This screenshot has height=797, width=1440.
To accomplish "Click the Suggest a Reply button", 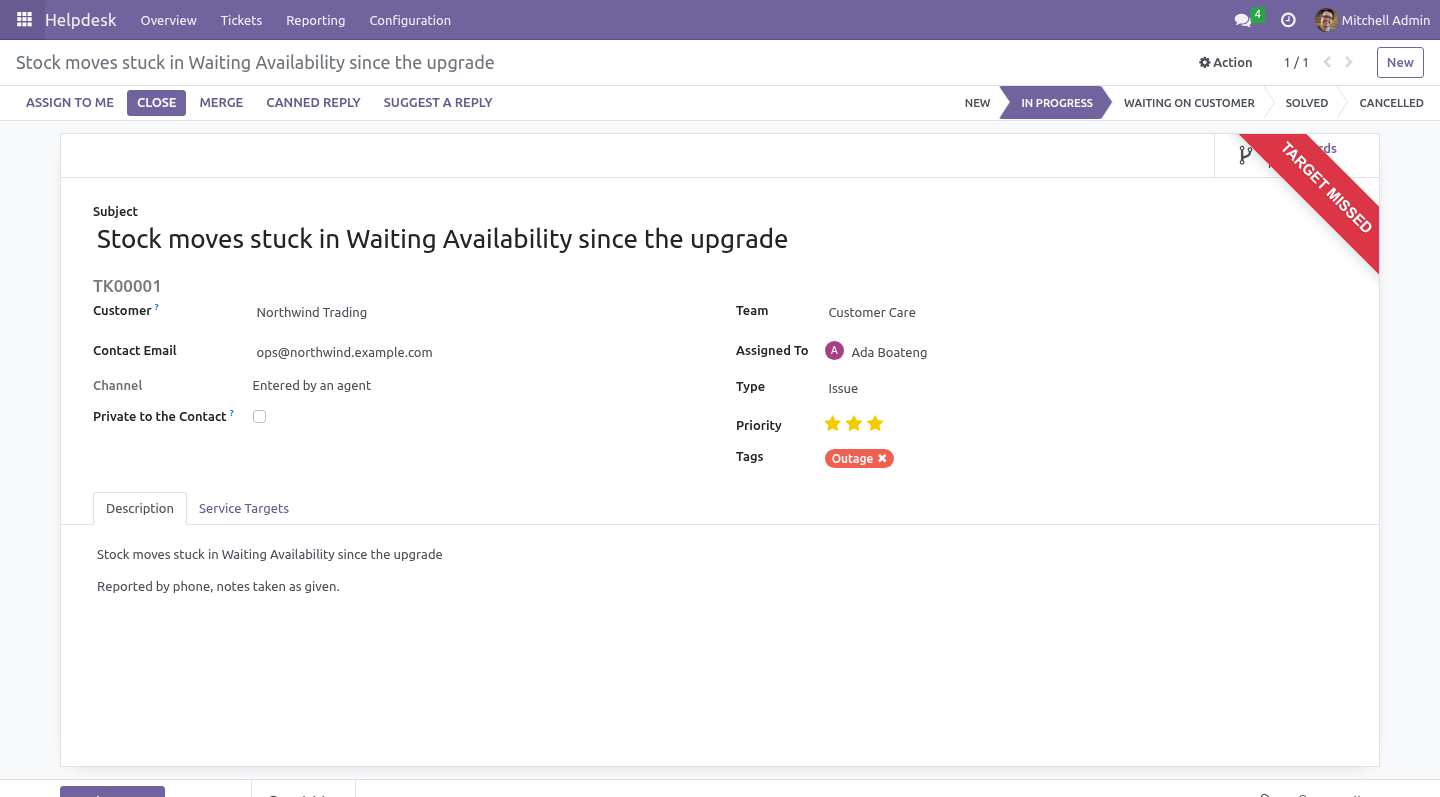I will click(438, 102).
